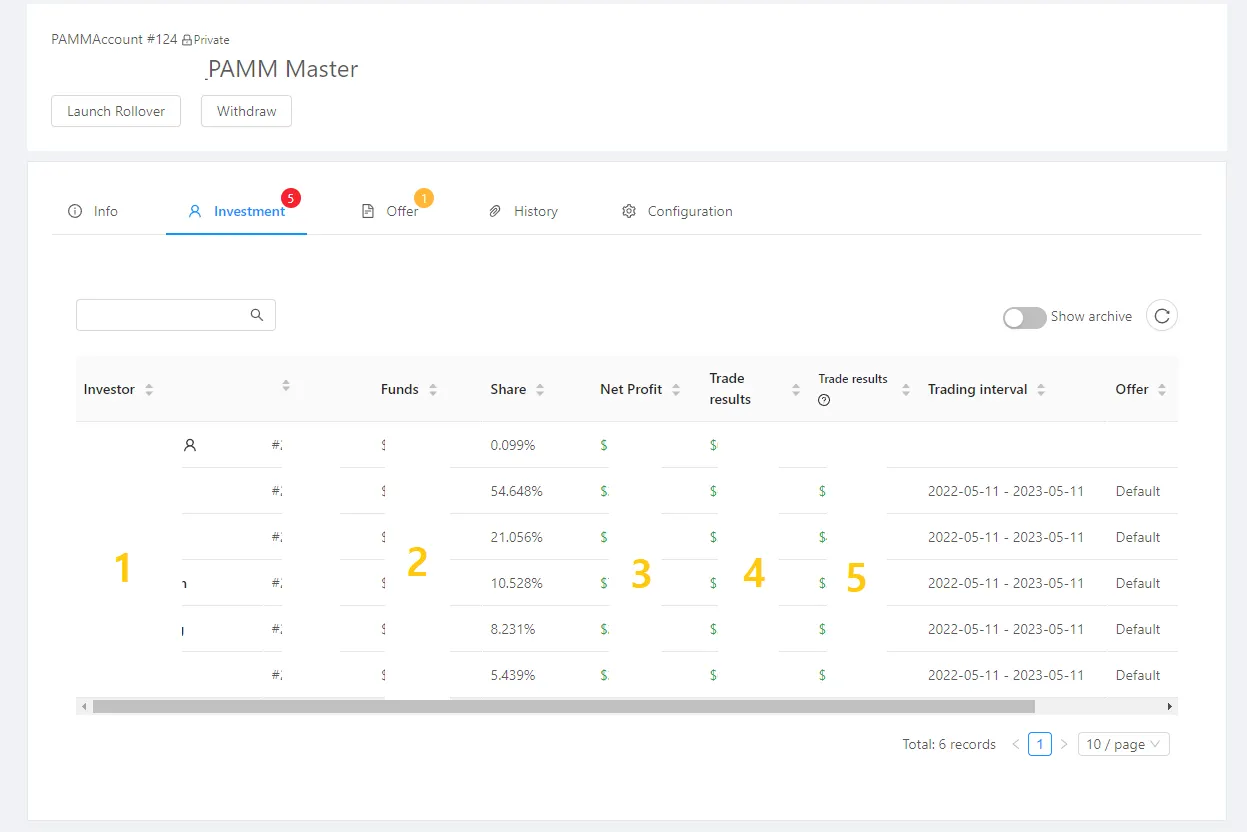Open the Configuration tab
1247x832 pixels.
[x=677, y=211]
